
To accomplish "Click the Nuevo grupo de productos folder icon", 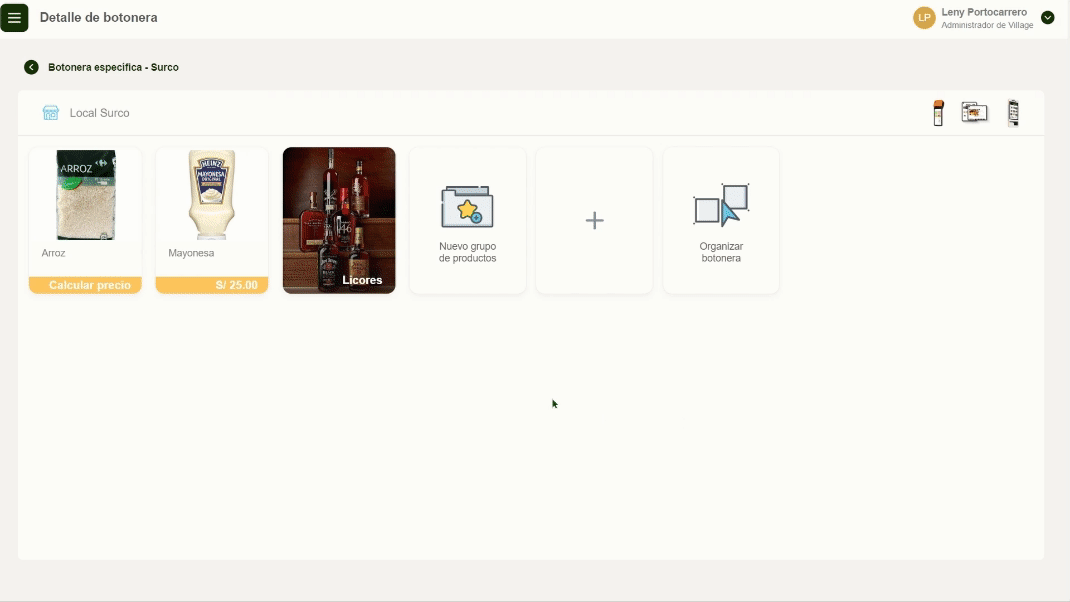I will point(467,207).
